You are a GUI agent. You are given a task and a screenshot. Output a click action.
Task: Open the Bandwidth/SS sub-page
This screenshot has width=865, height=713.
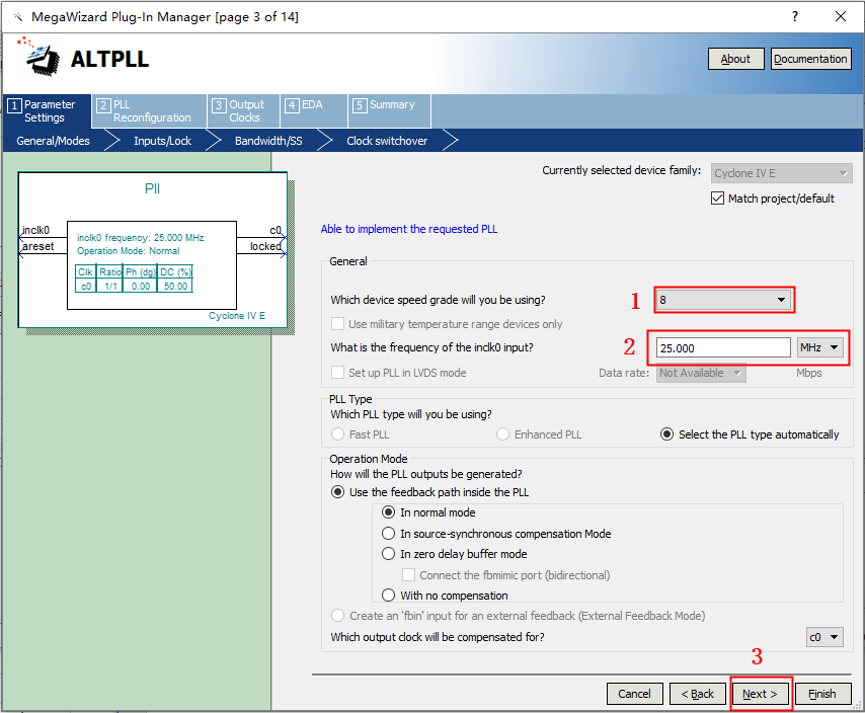(x=268, y=141)
